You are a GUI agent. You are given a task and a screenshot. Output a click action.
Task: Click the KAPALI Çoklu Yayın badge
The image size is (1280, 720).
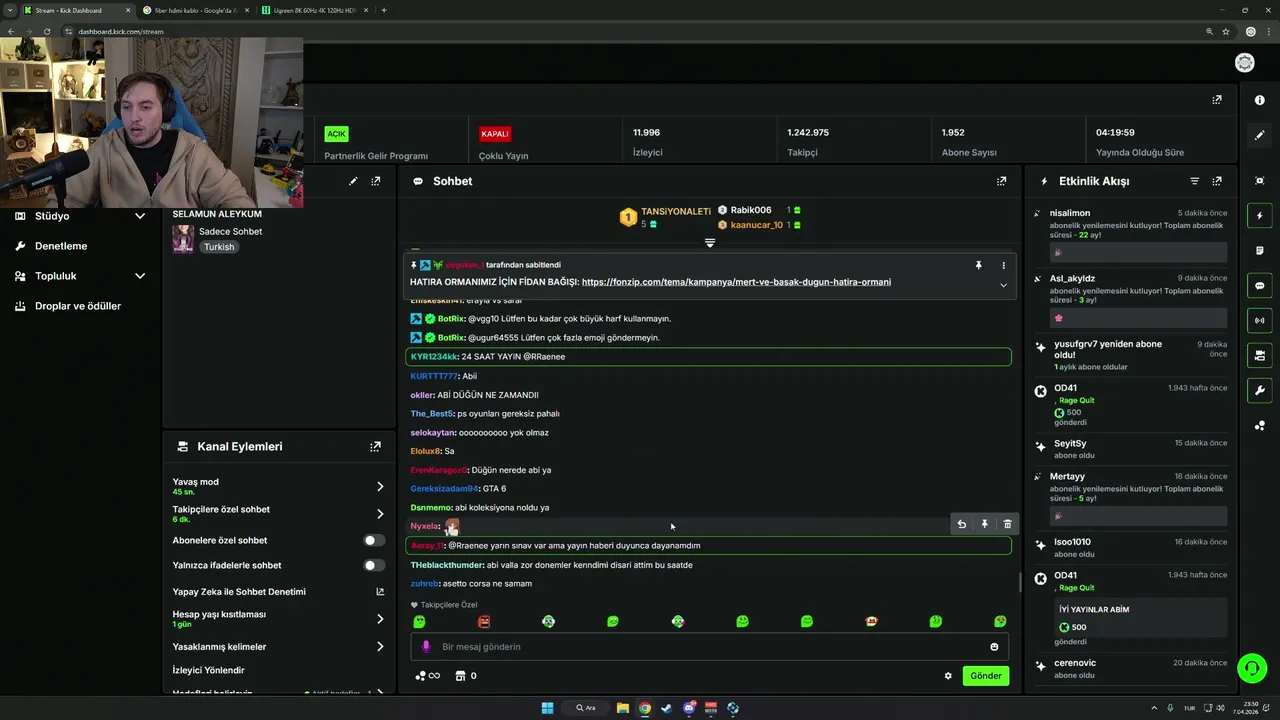pos(495,134)
